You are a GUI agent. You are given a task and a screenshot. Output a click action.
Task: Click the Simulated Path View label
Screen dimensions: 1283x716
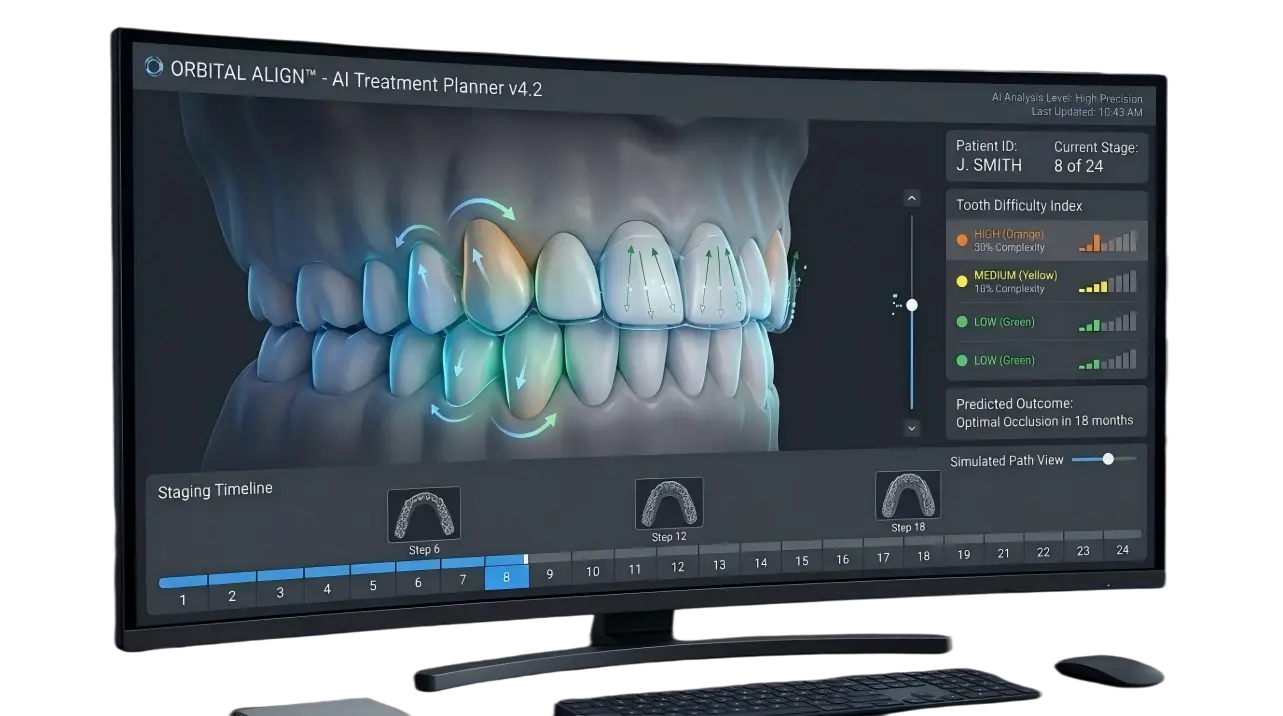pos(1007,461)
